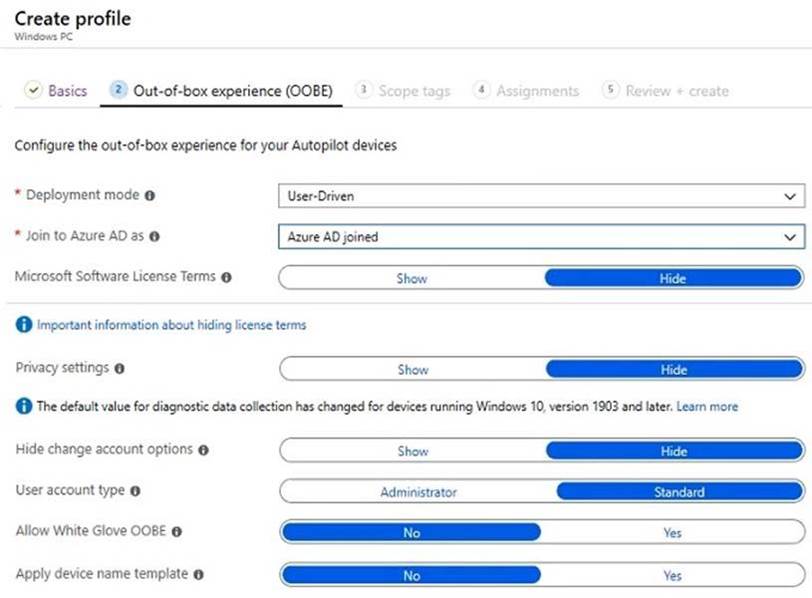Go back to the Basics tab
Viewport: 812px width, 598px height.
coord(57,91)
